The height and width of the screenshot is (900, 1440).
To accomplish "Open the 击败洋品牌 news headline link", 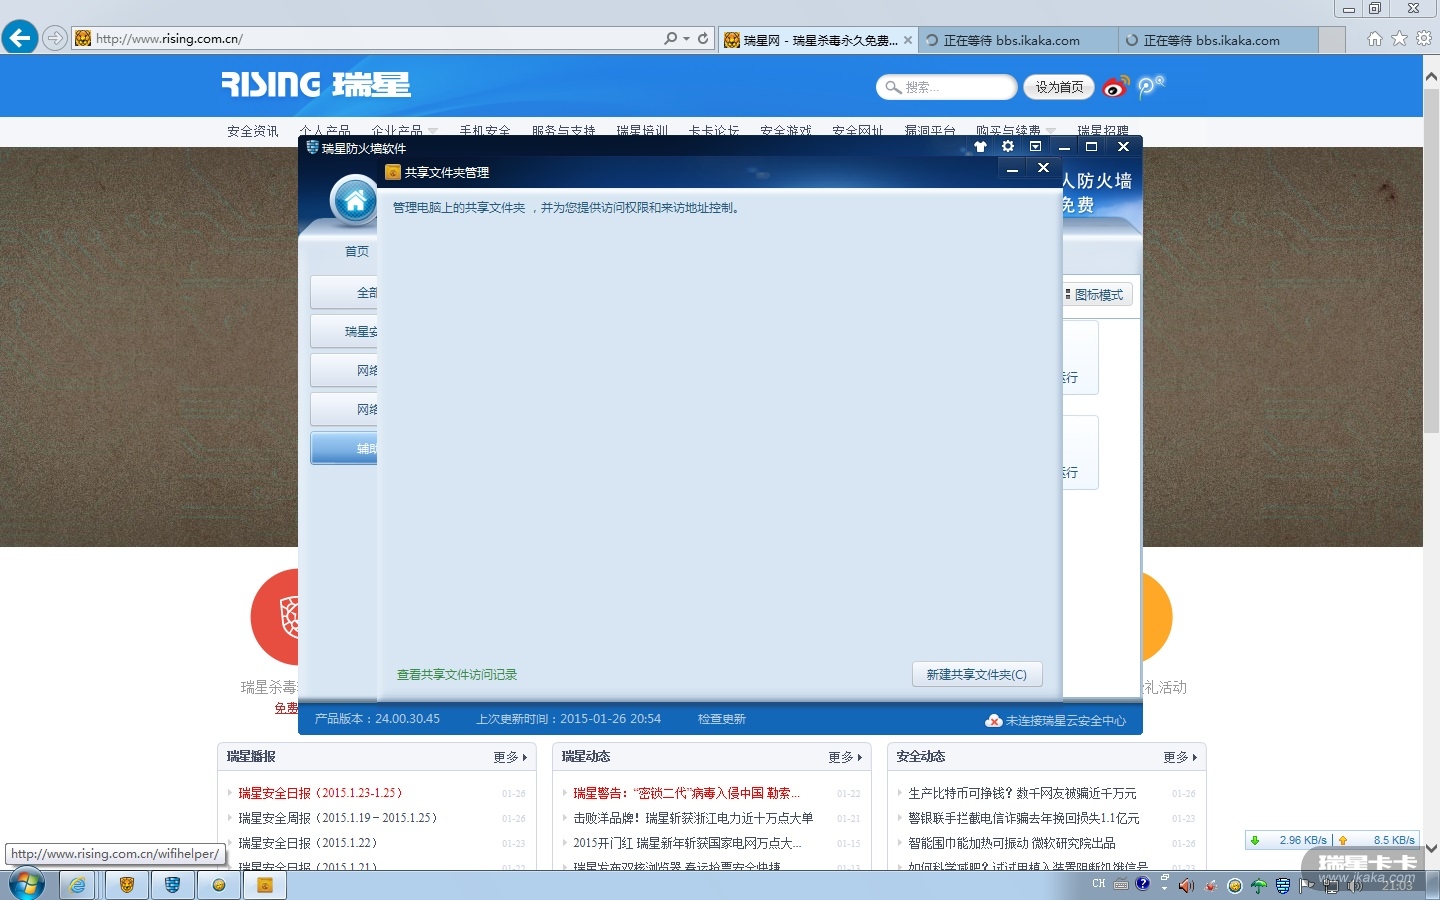I will point(693,818).
